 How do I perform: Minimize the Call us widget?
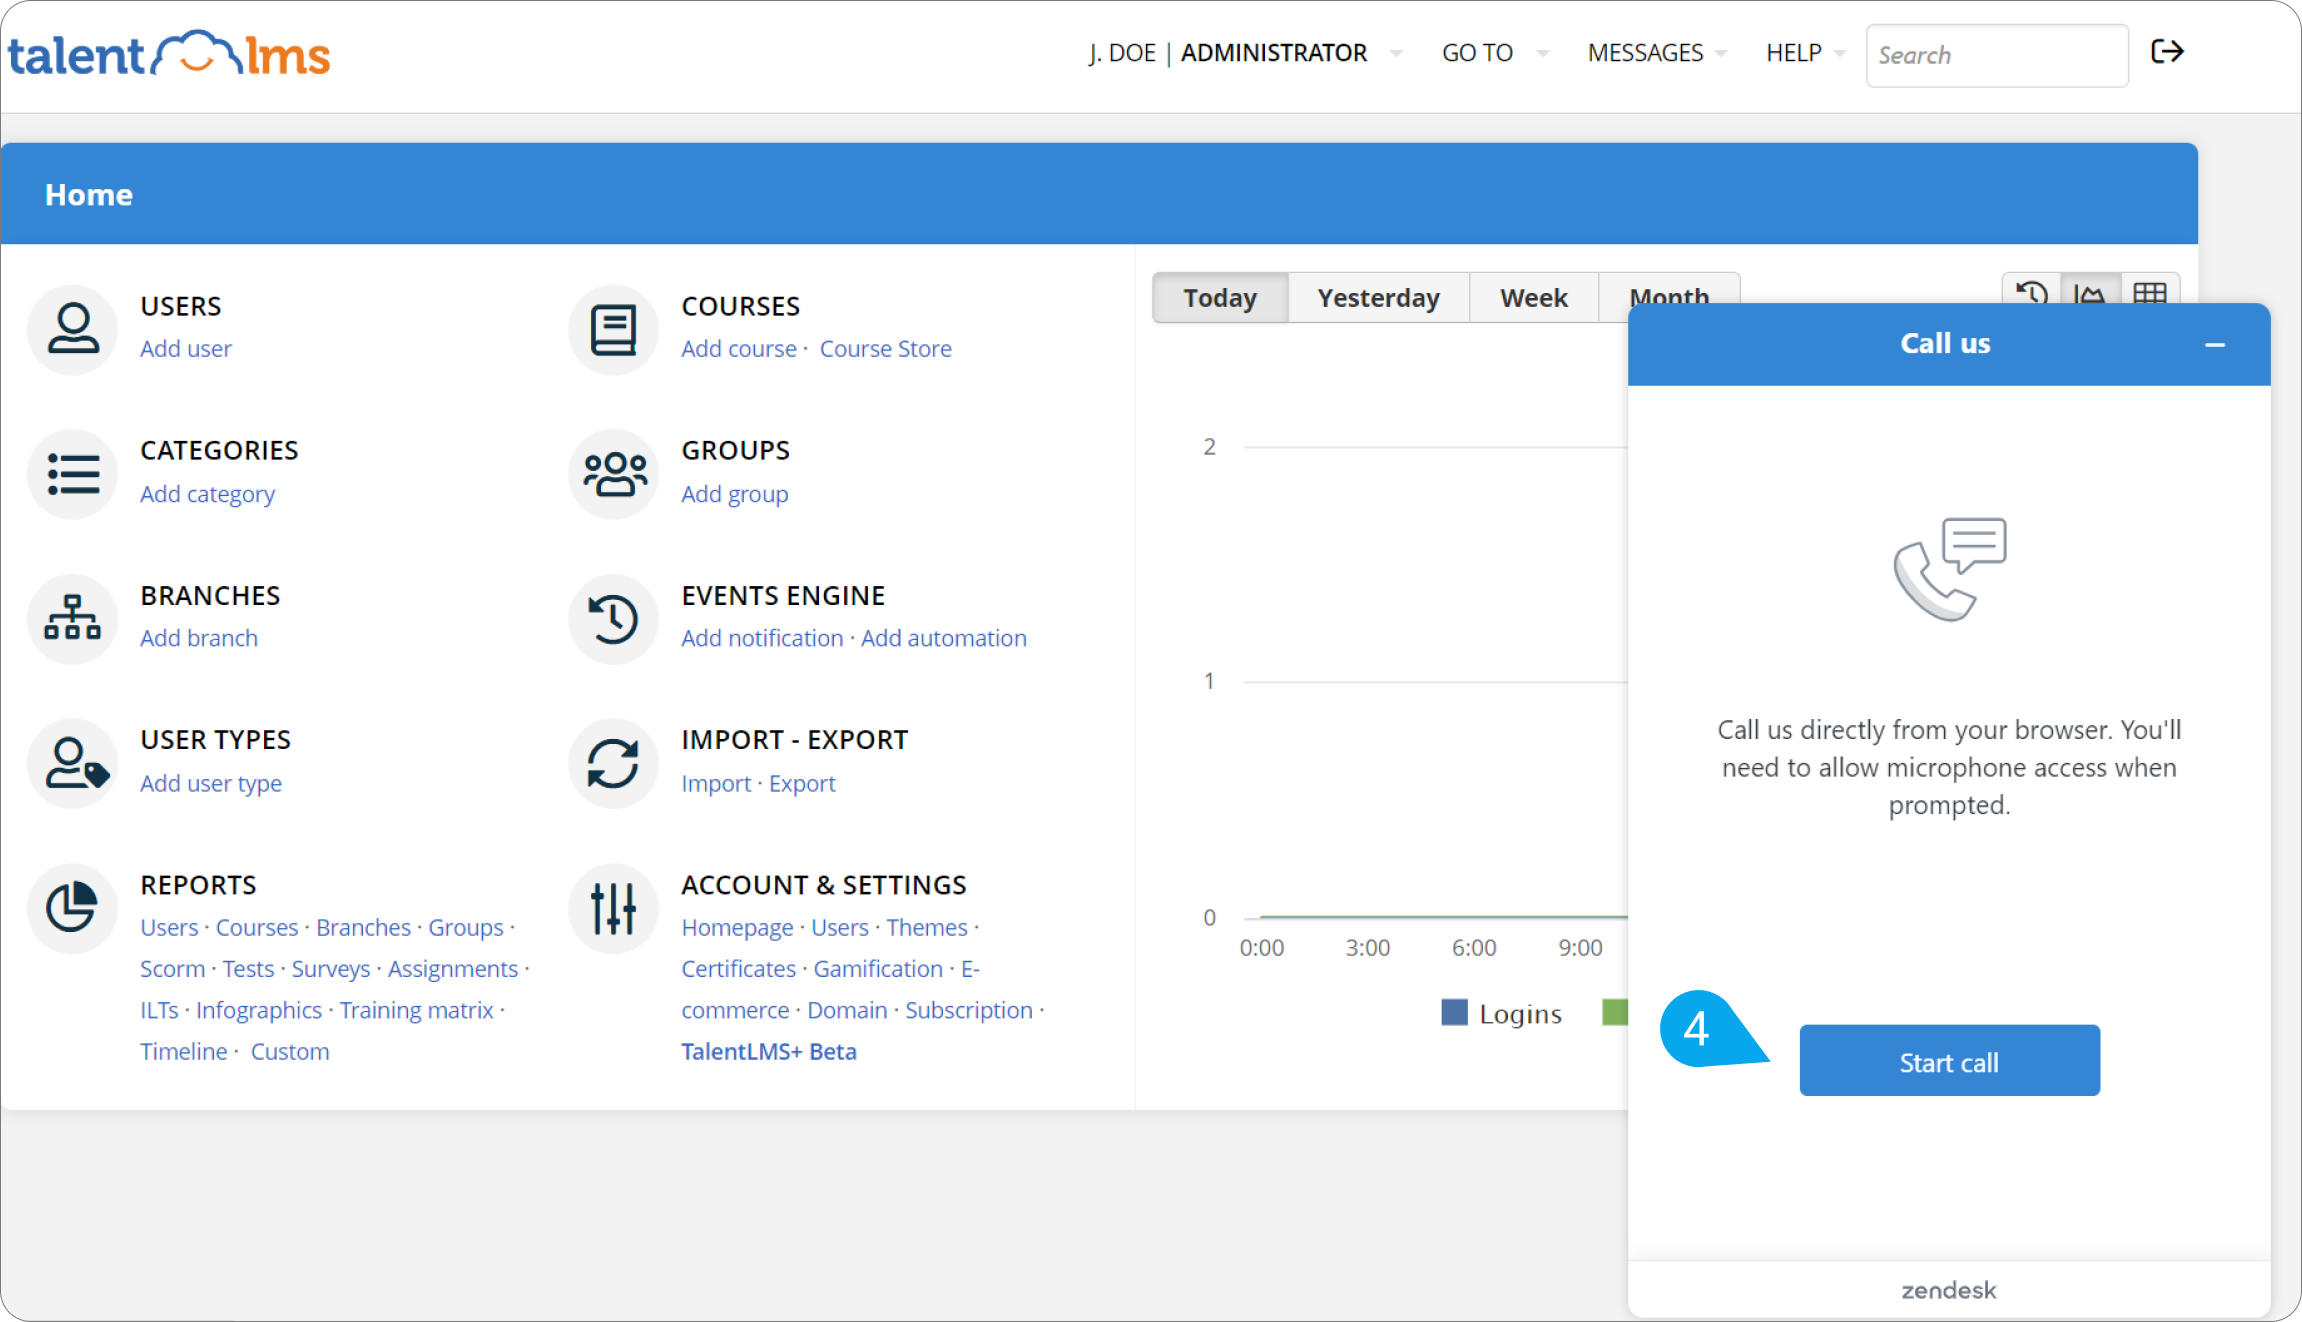point(2215,345)
